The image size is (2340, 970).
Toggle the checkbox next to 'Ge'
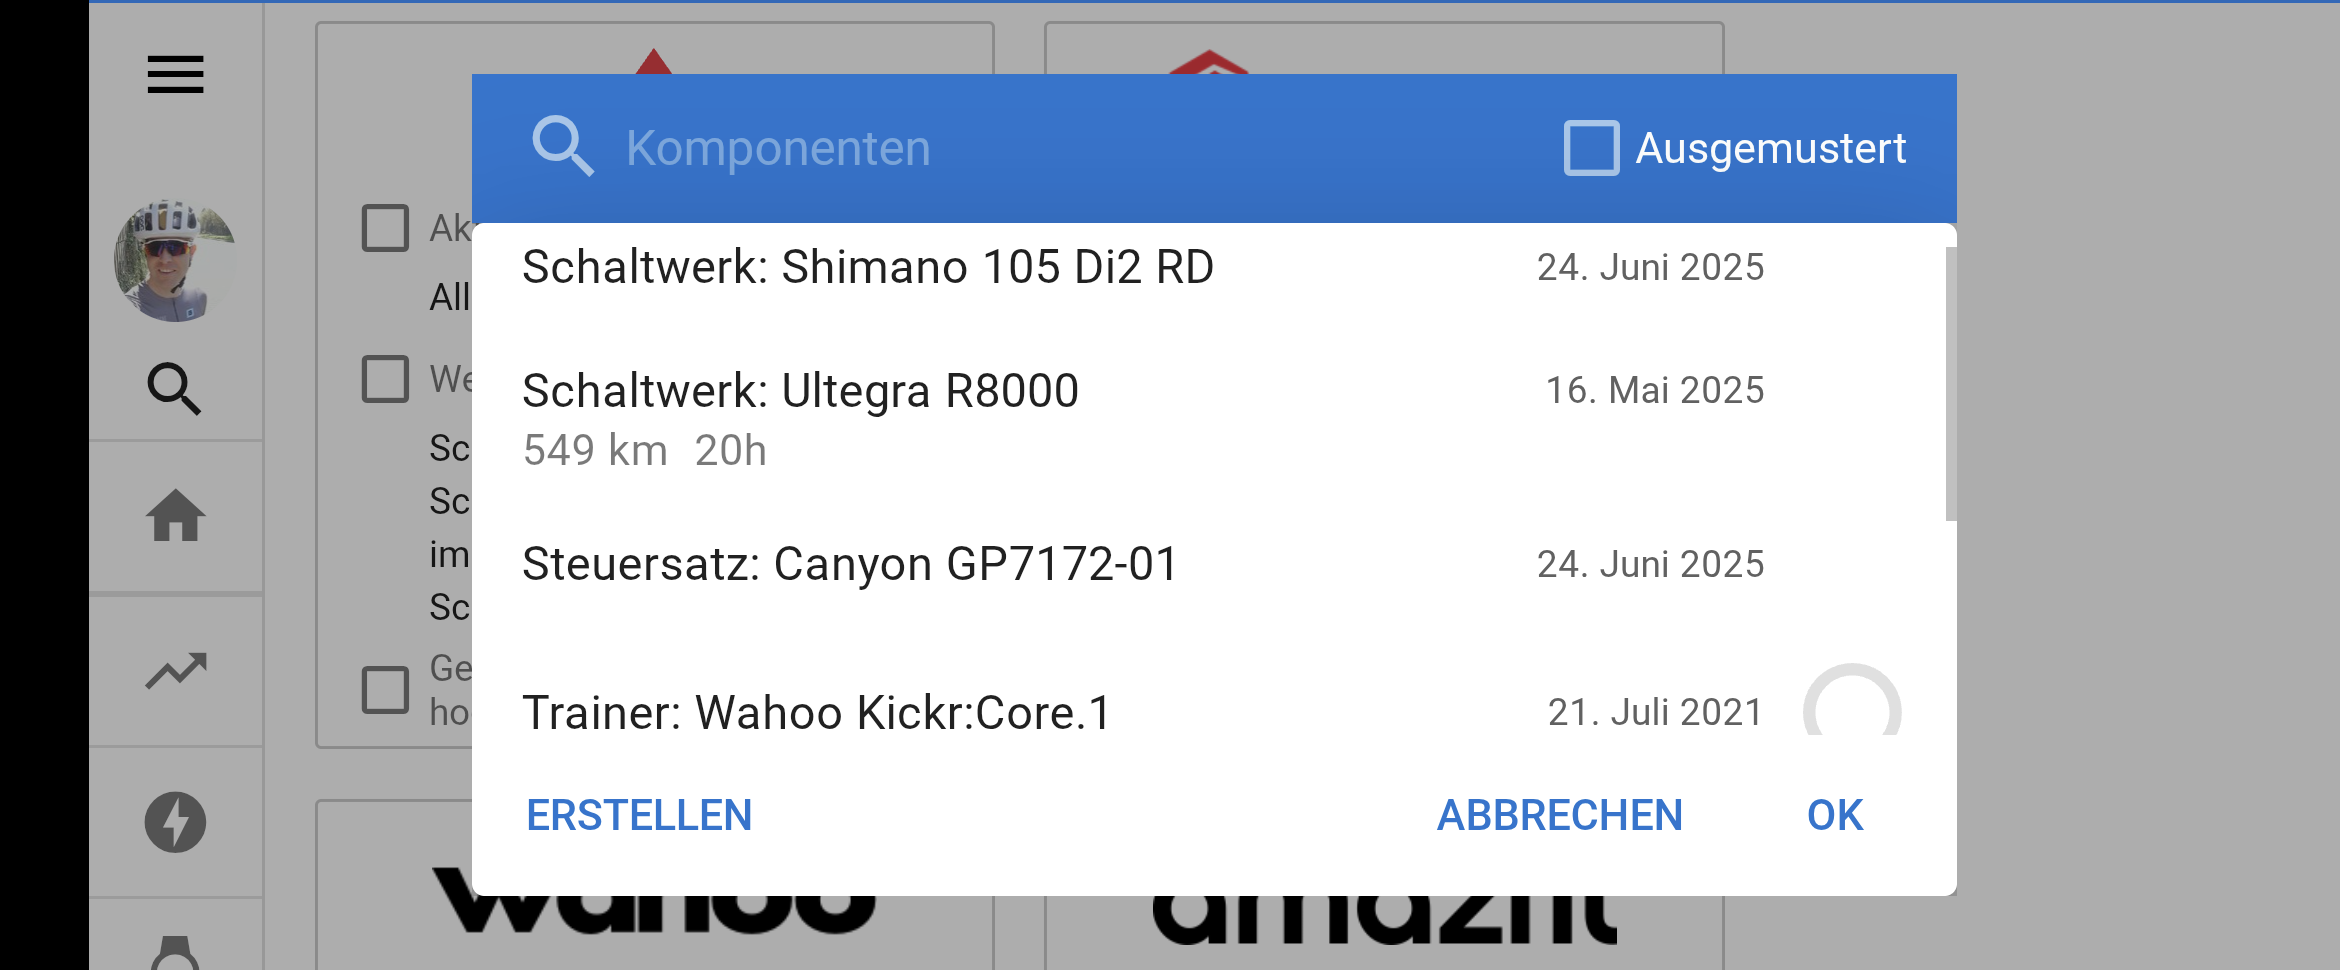click(385, 690)
